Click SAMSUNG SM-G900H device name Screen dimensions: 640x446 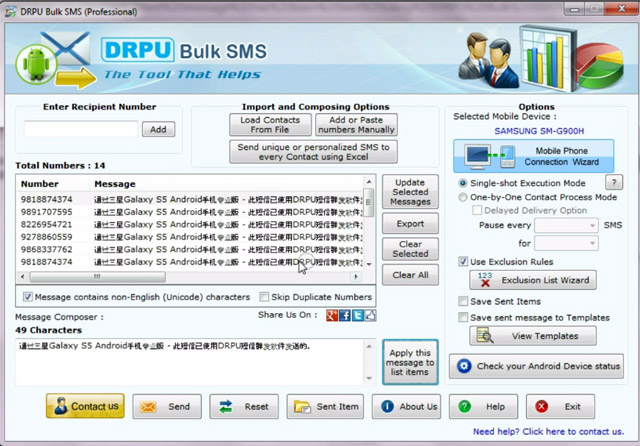click(539, 131)
